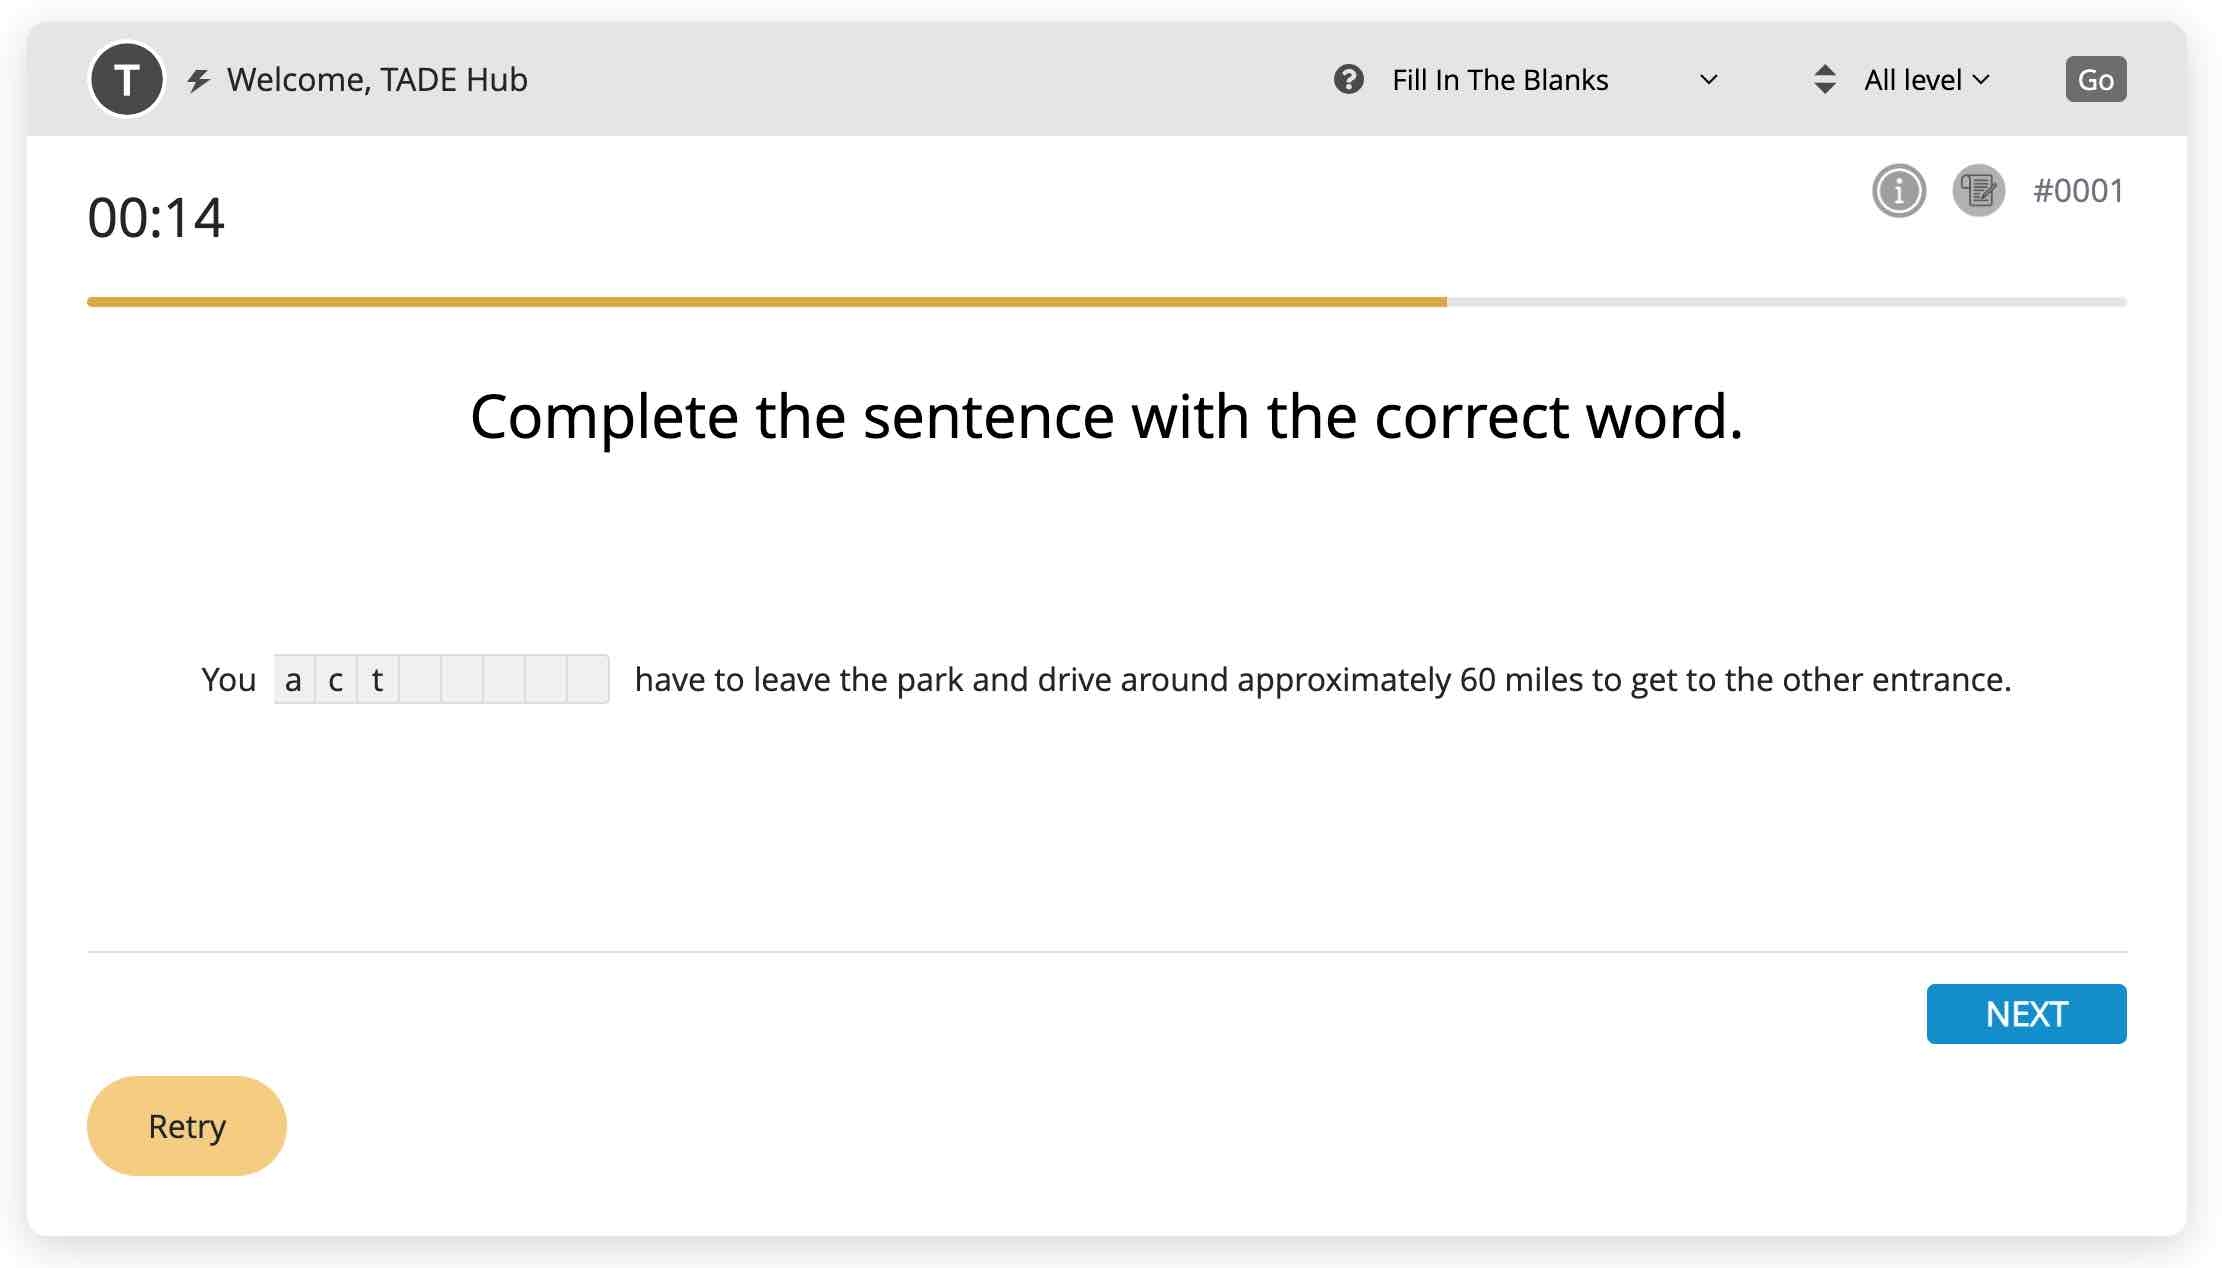Click the question number #0001
Viewport: 2222px width, 1268px height.
2078,190
